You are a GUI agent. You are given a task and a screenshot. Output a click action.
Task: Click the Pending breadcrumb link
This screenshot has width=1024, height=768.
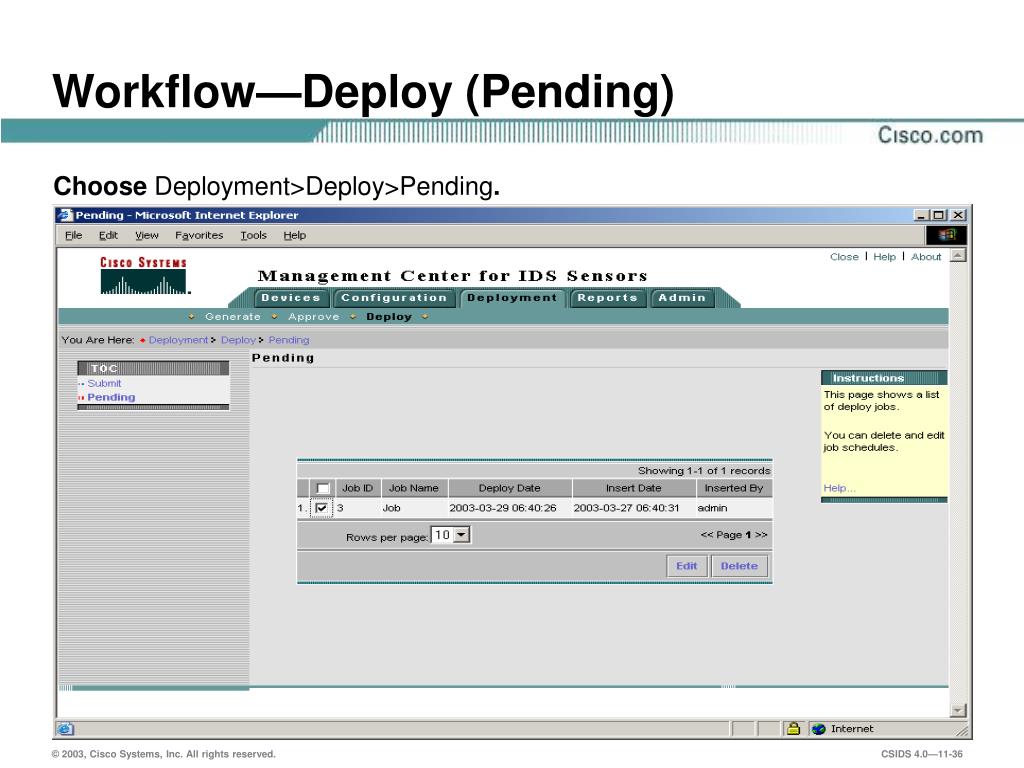pyautogui.click(x=289, y=340)
